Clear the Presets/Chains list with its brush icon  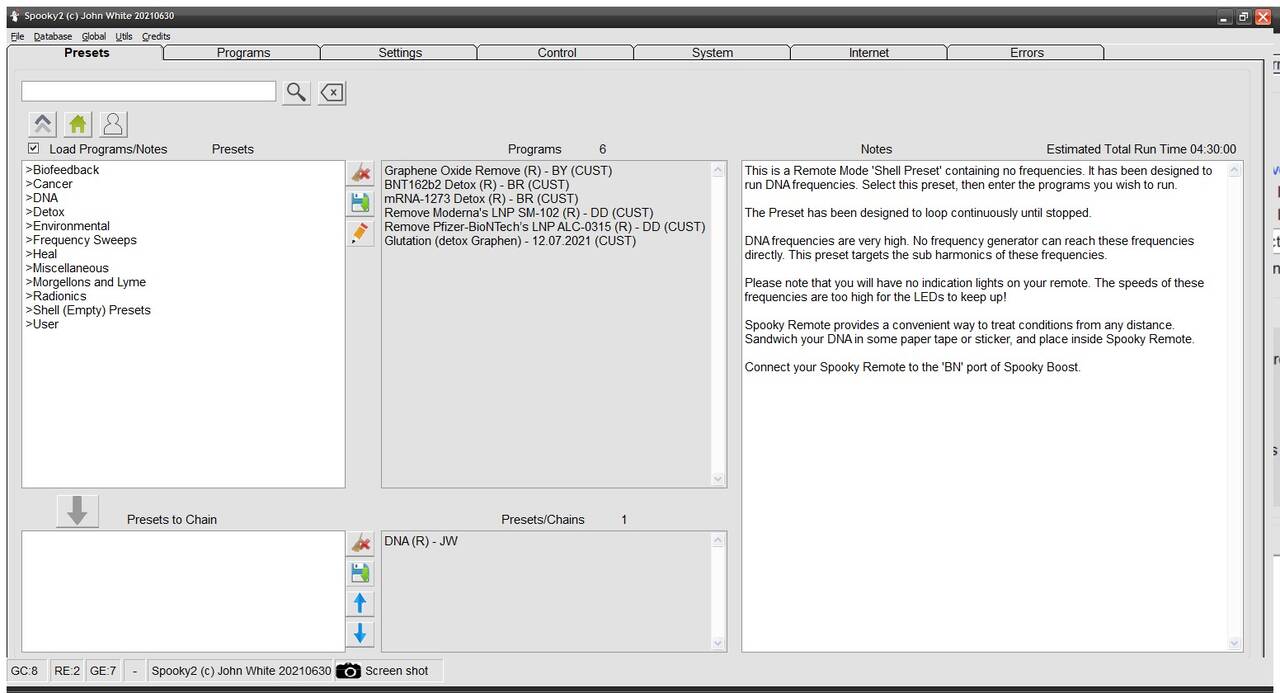point(360,543)
